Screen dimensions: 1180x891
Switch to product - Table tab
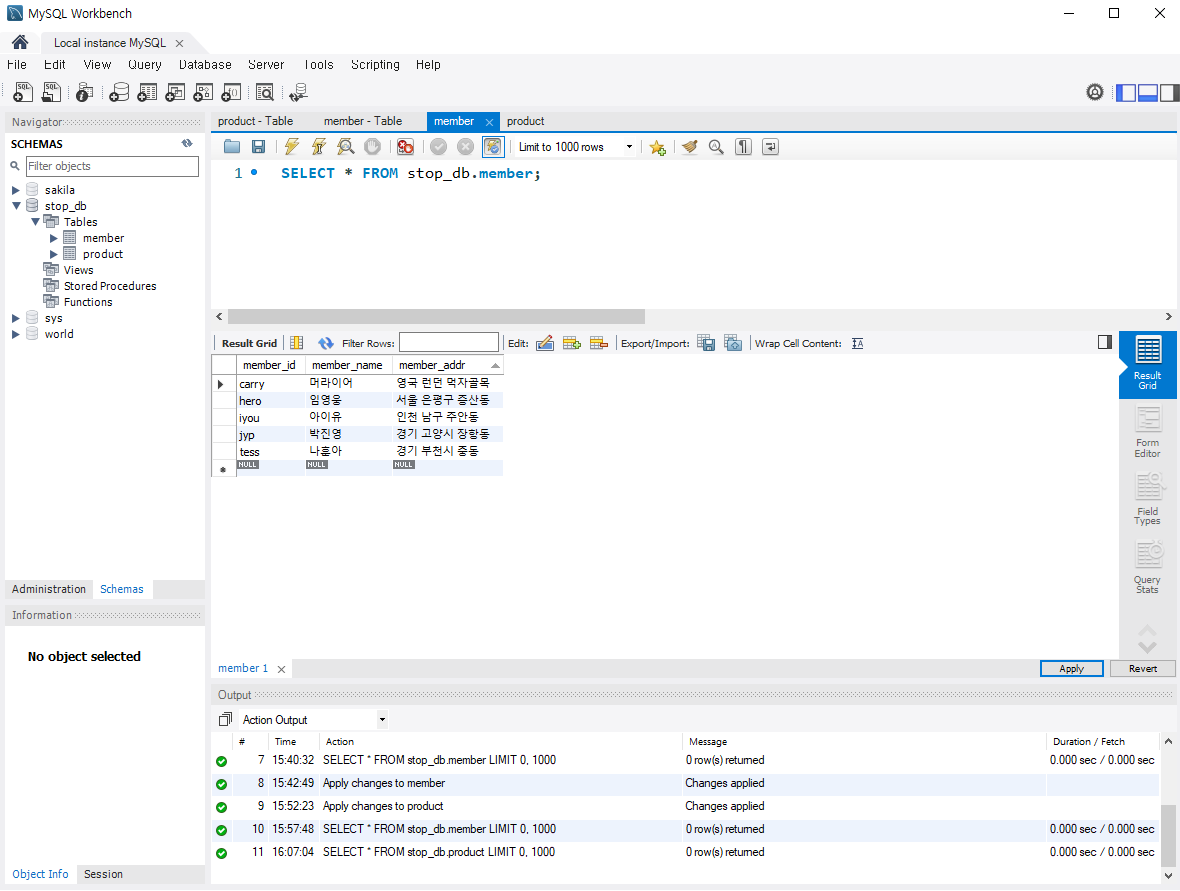256,121
